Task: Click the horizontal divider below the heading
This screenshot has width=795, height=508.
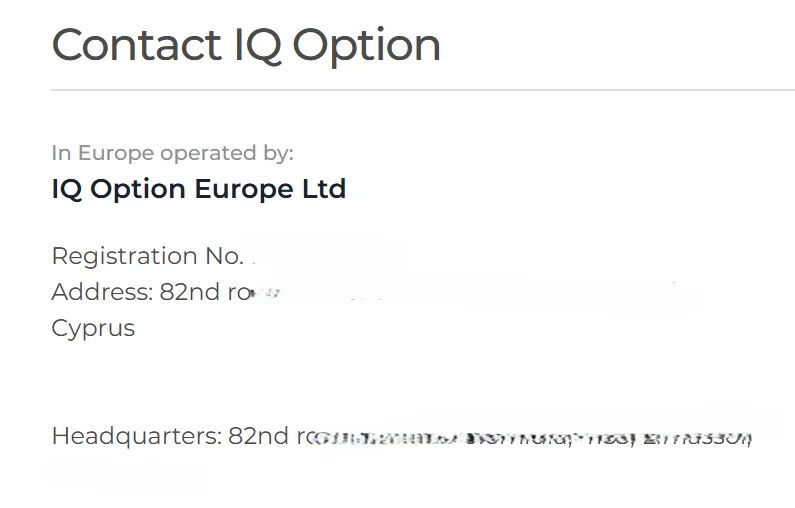Action: tap(420, 90)
